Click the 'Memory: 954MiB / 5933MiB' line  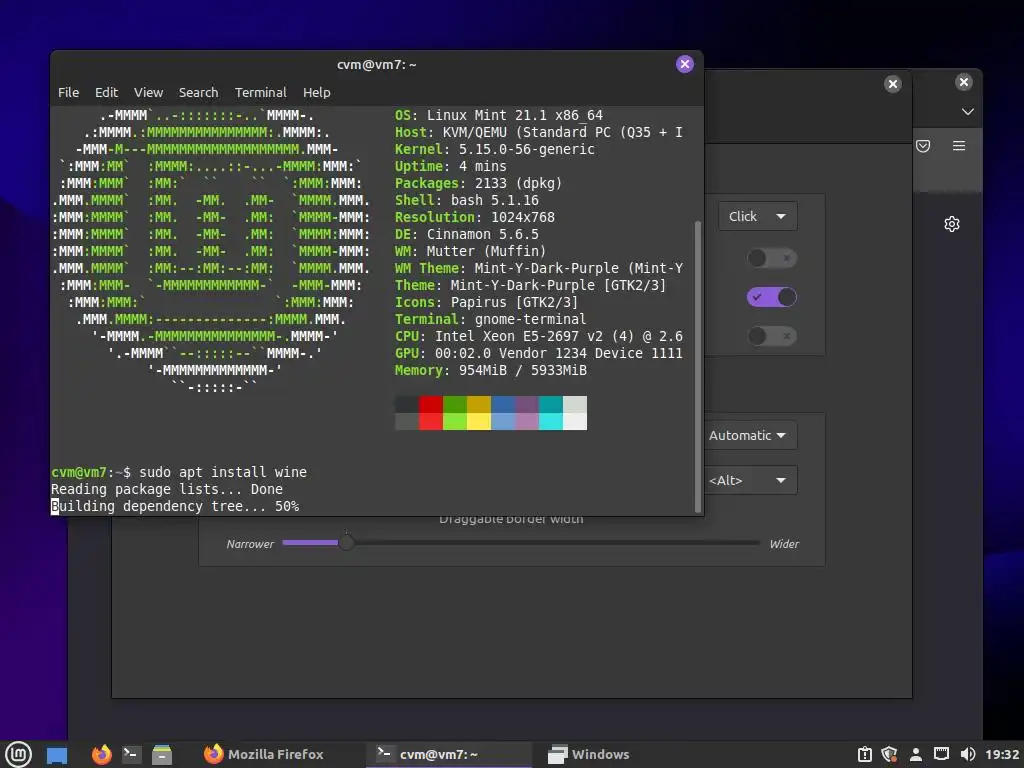click(x=490, y=370)
